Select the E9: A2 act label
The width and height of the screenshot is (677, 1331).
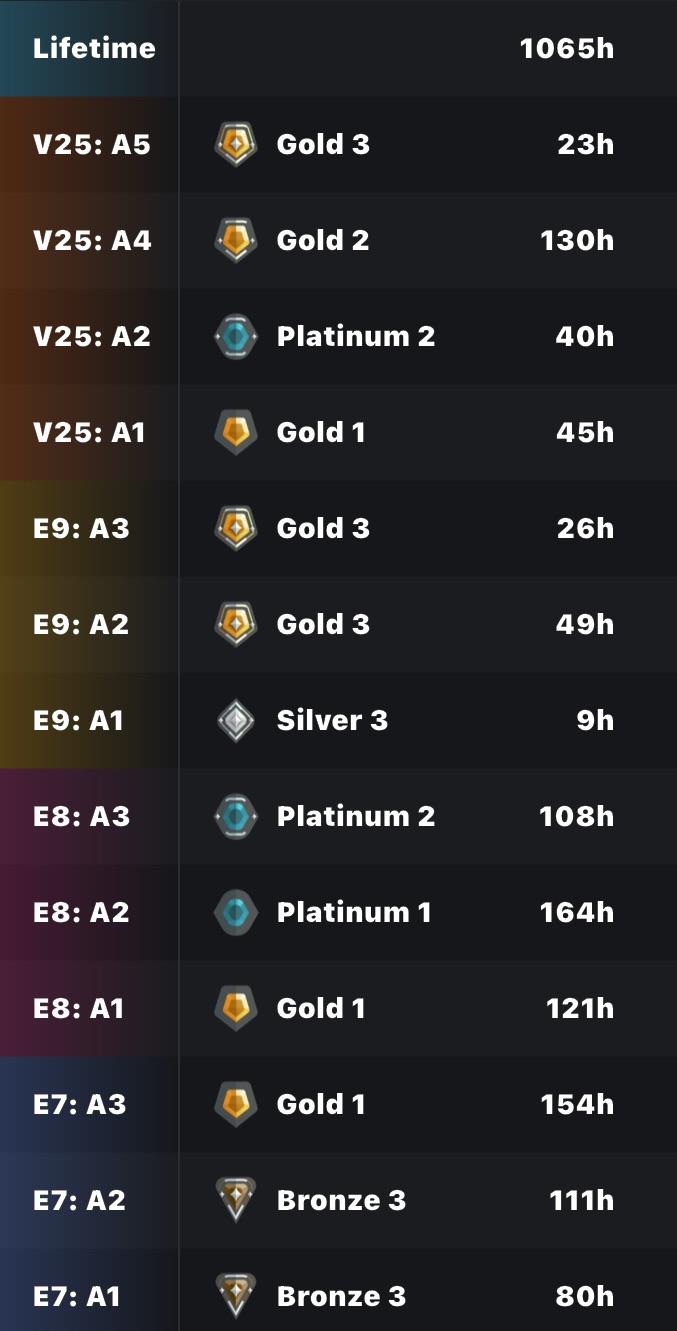click(81, 624)
